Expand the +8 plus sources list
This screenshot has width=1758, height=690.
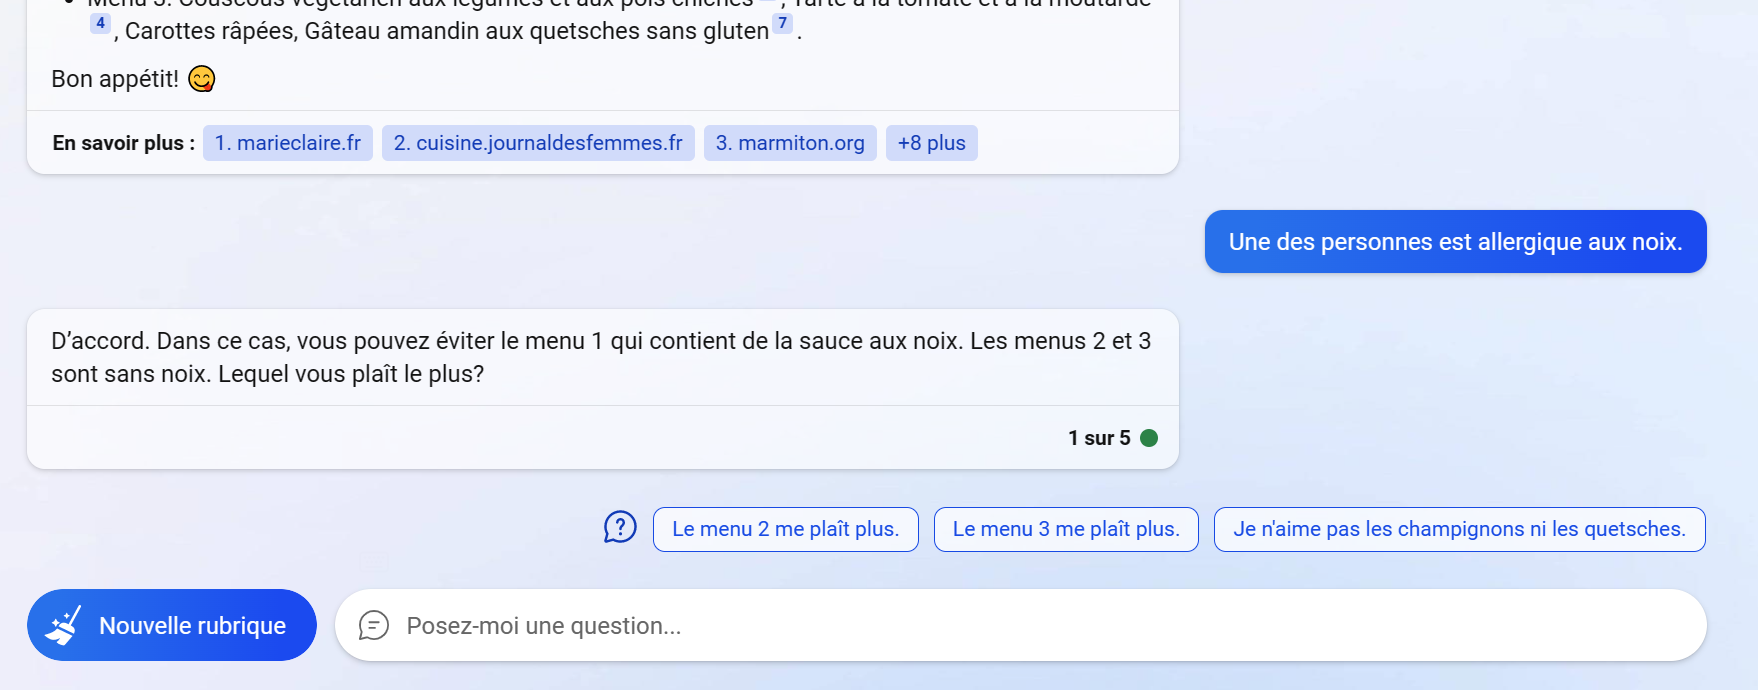[931, 143]
